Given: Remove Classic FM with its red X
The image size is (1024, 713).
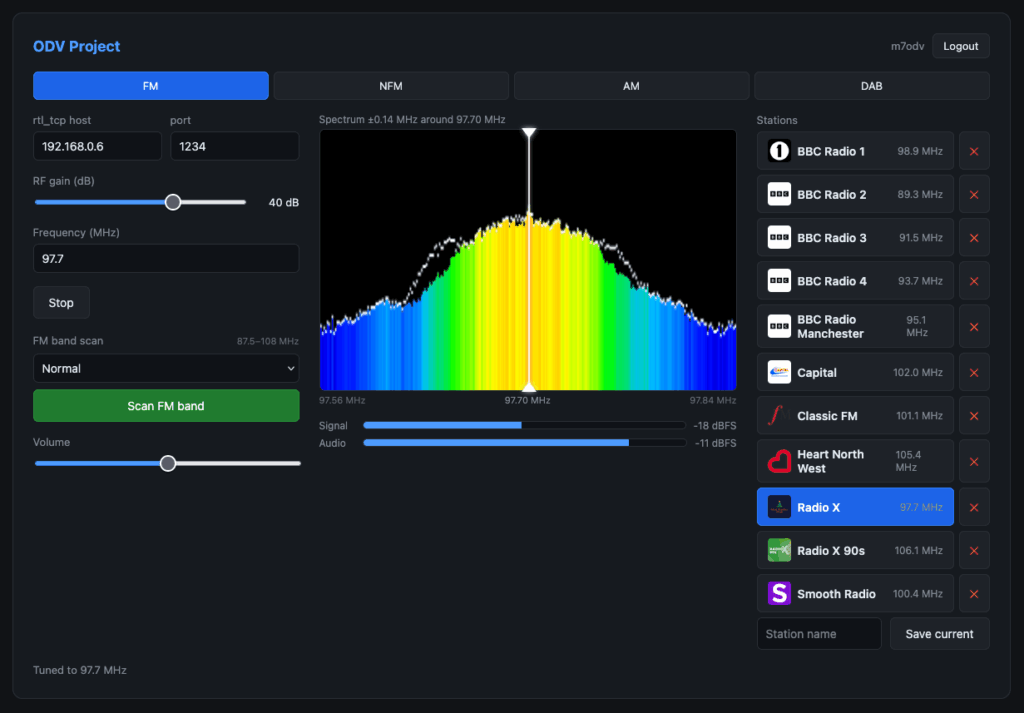Looking at the screenshot, I should coord(974,416).
